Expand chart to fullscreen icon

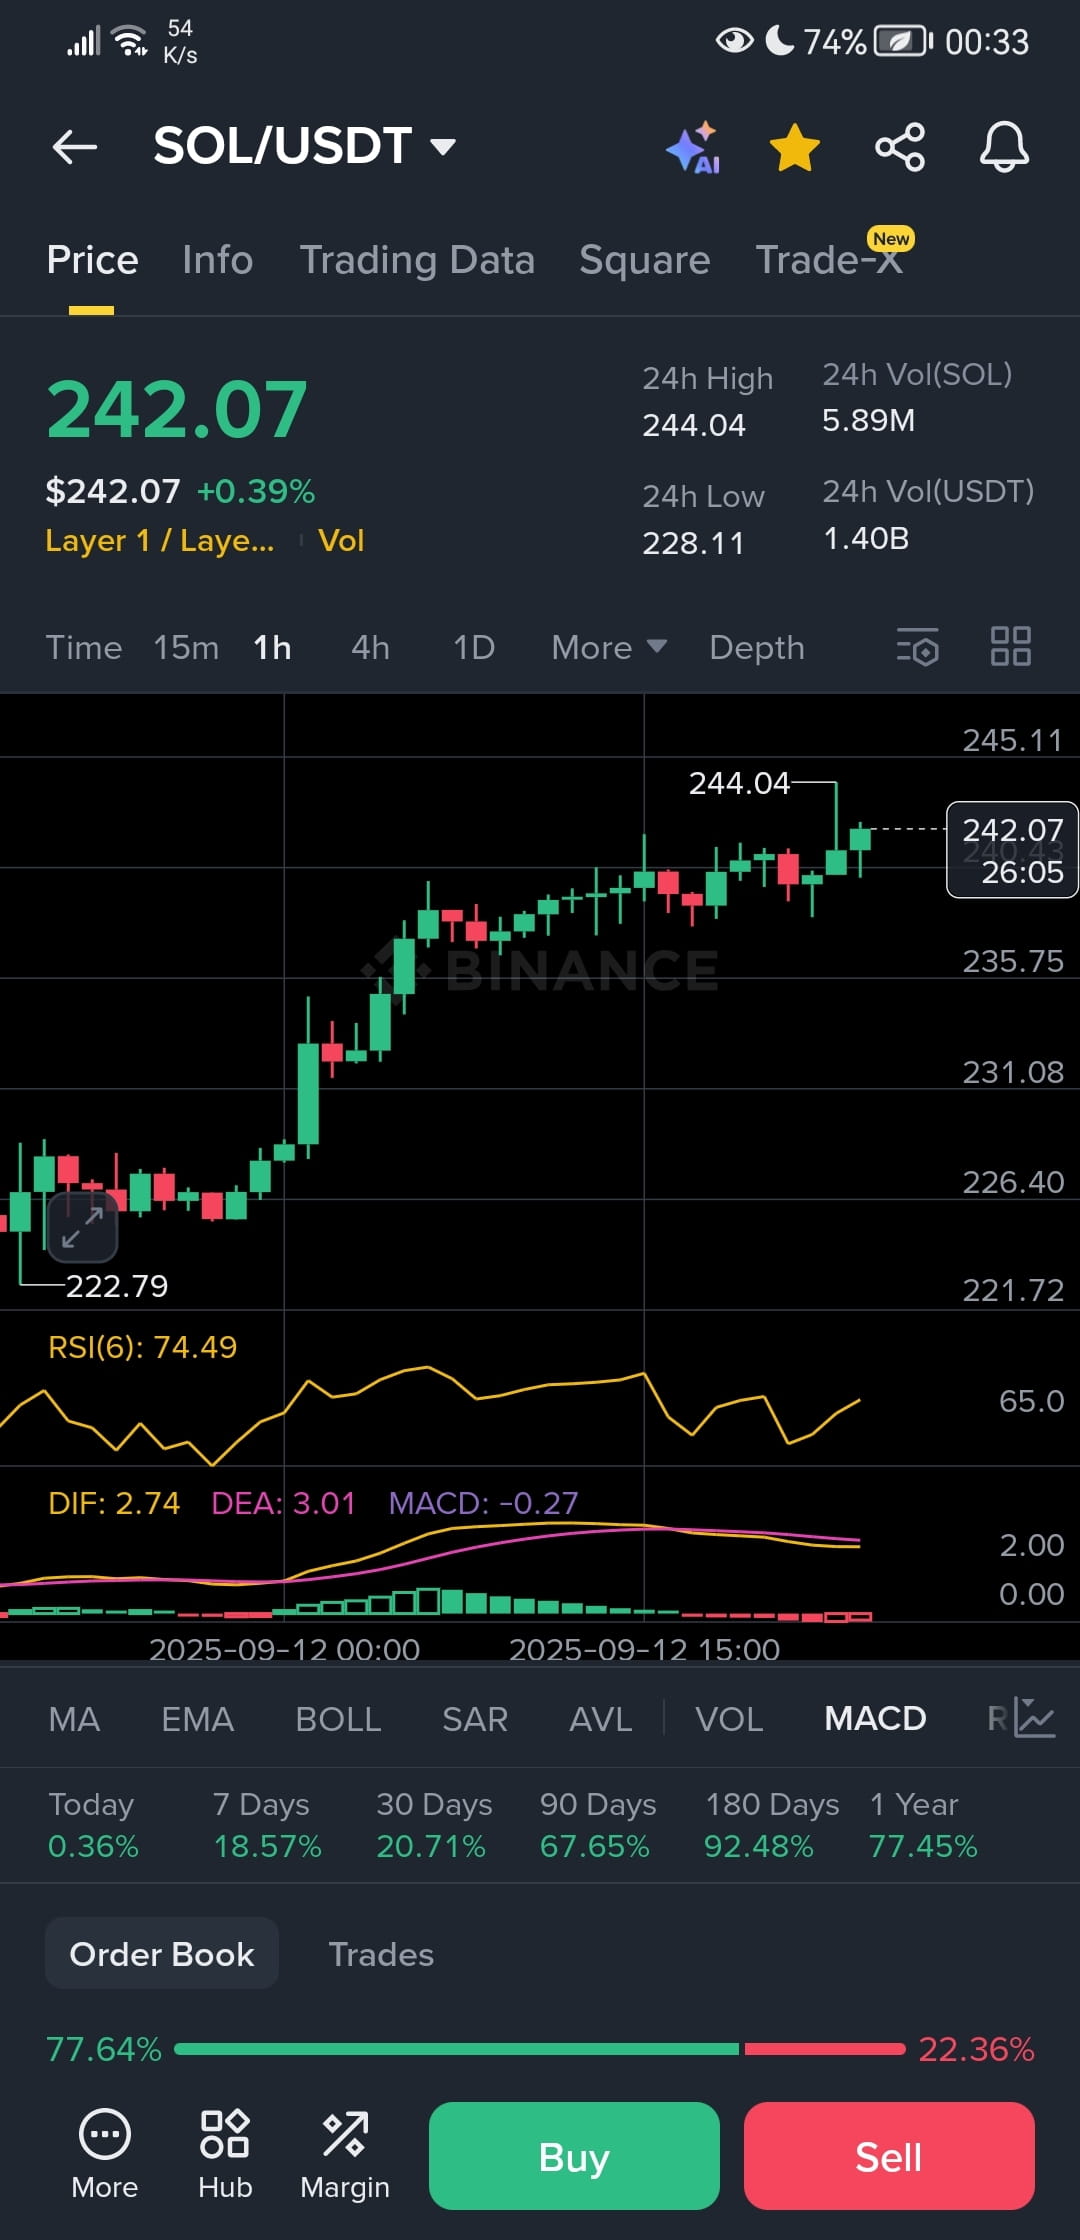(x=82, y=1227)
